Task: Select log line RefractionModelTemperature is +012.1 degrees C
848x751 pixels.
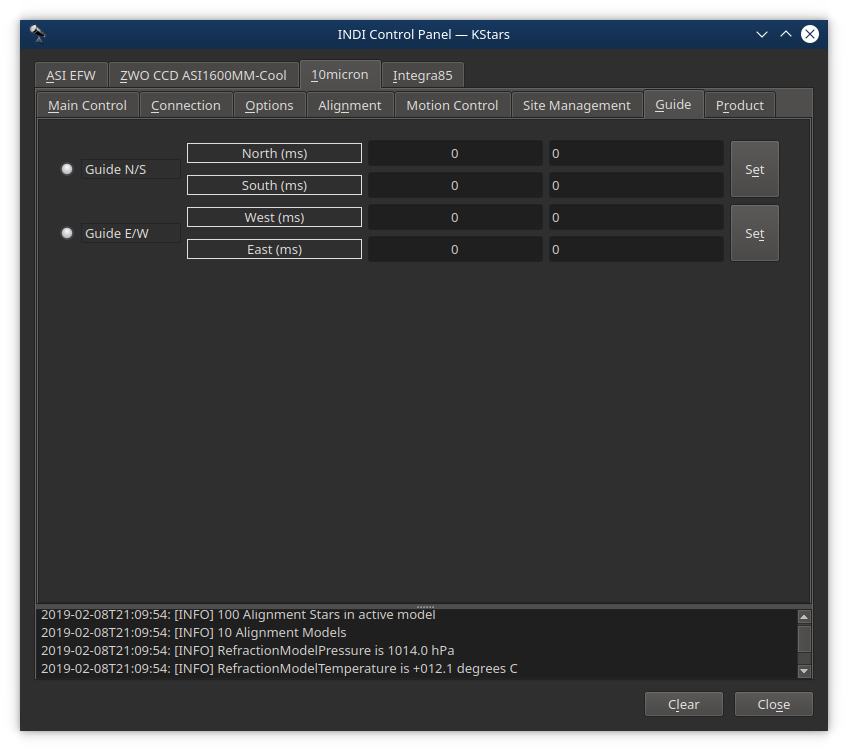Action: point(279,668)
